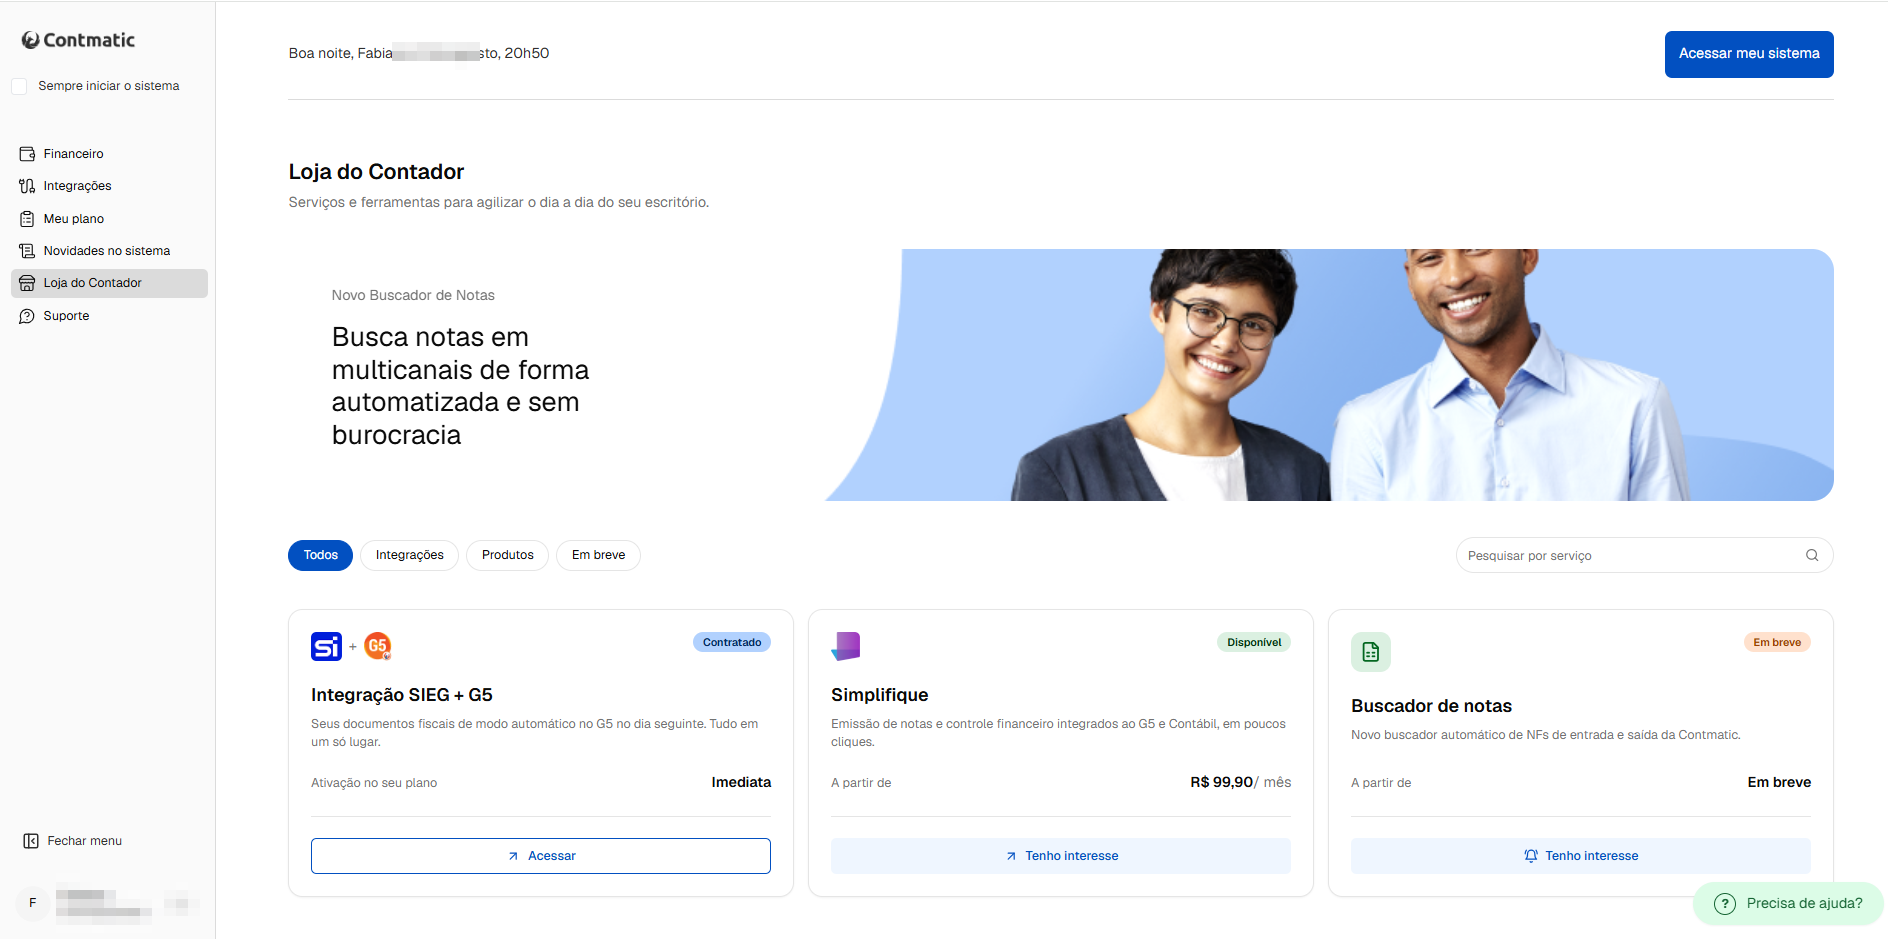The image size is (1888, 939).
Task: Click the Simplifique purple logo
Action: pyautogui.click(x=846, y=646)
